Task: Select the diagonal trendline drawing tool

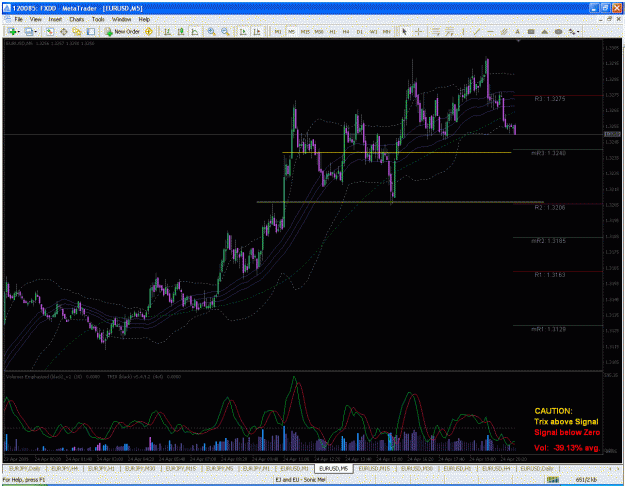Action: coord(477,31)
